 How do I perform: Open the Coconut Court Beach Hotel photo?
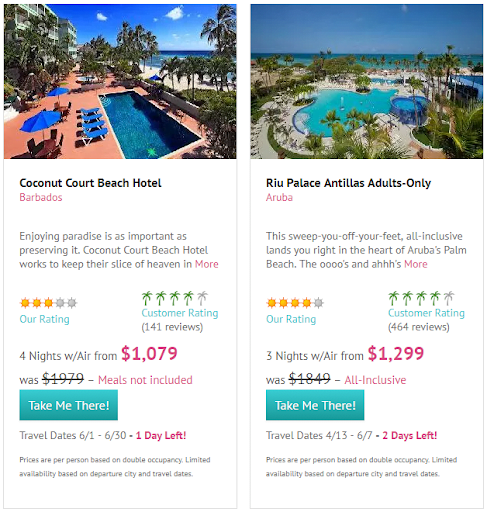120,81
